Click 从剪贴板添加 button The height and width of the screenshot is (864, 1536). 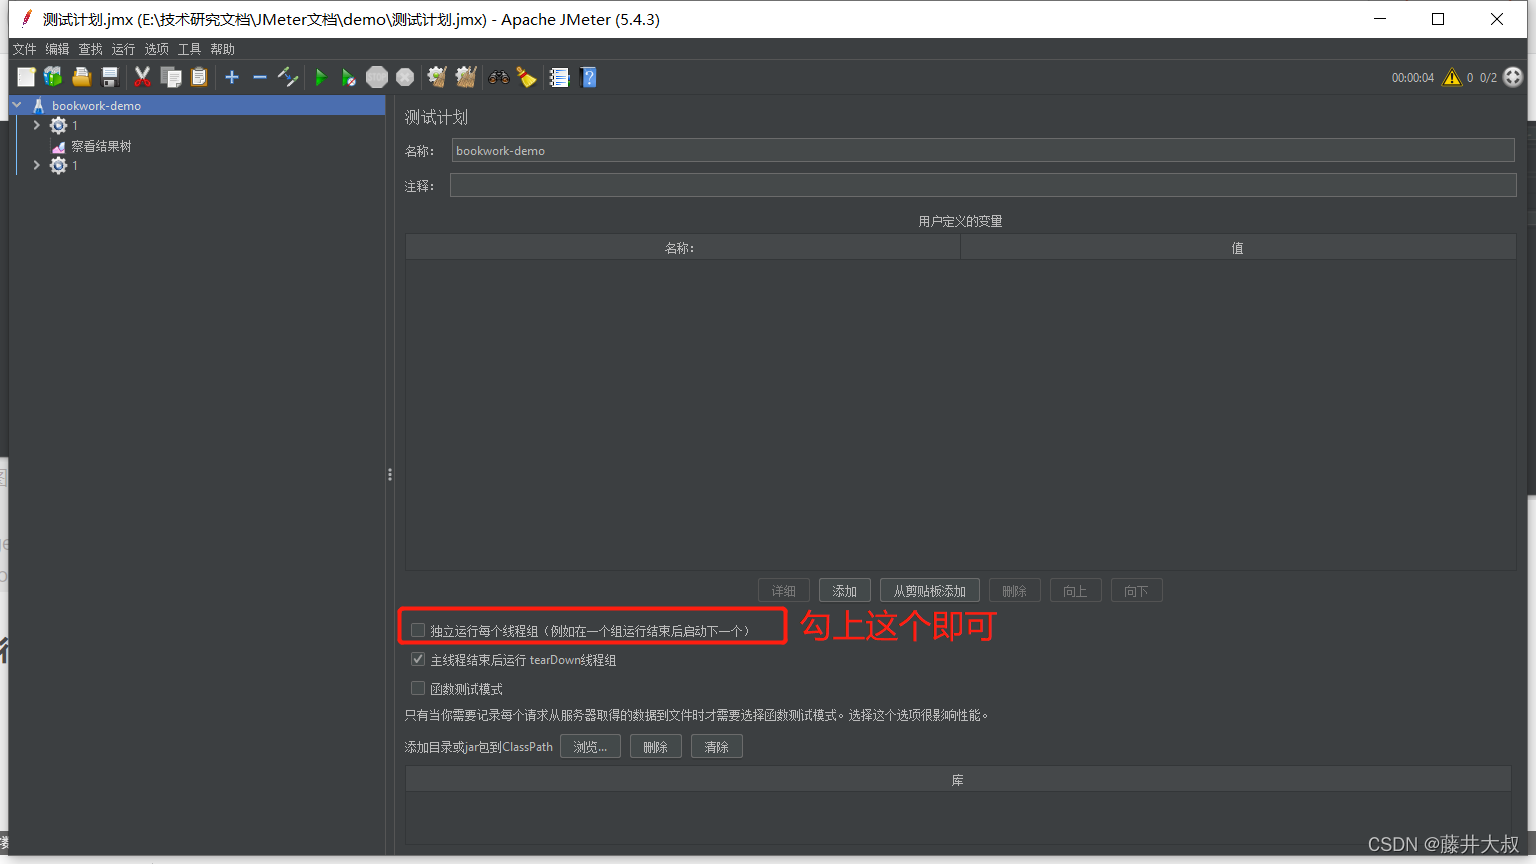pyautogui.click(x=930, y=591)
